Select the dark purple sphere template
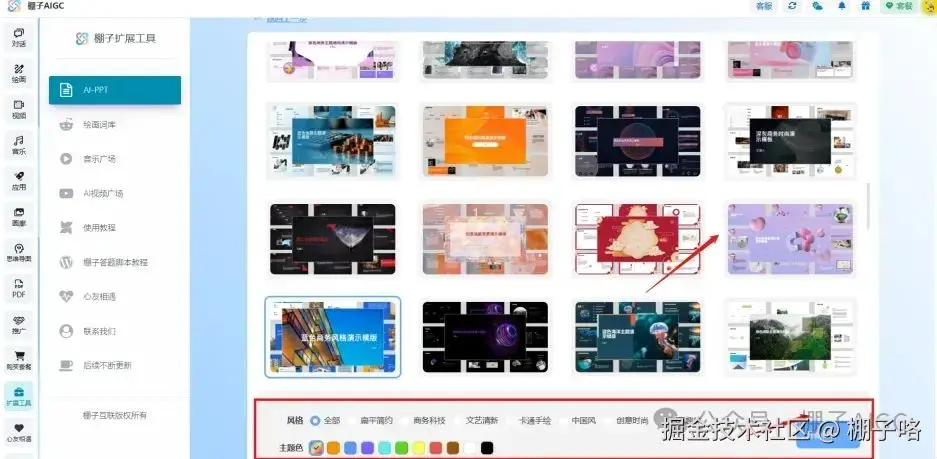Viewport: 937px width, 459px height. coord(485,337)
